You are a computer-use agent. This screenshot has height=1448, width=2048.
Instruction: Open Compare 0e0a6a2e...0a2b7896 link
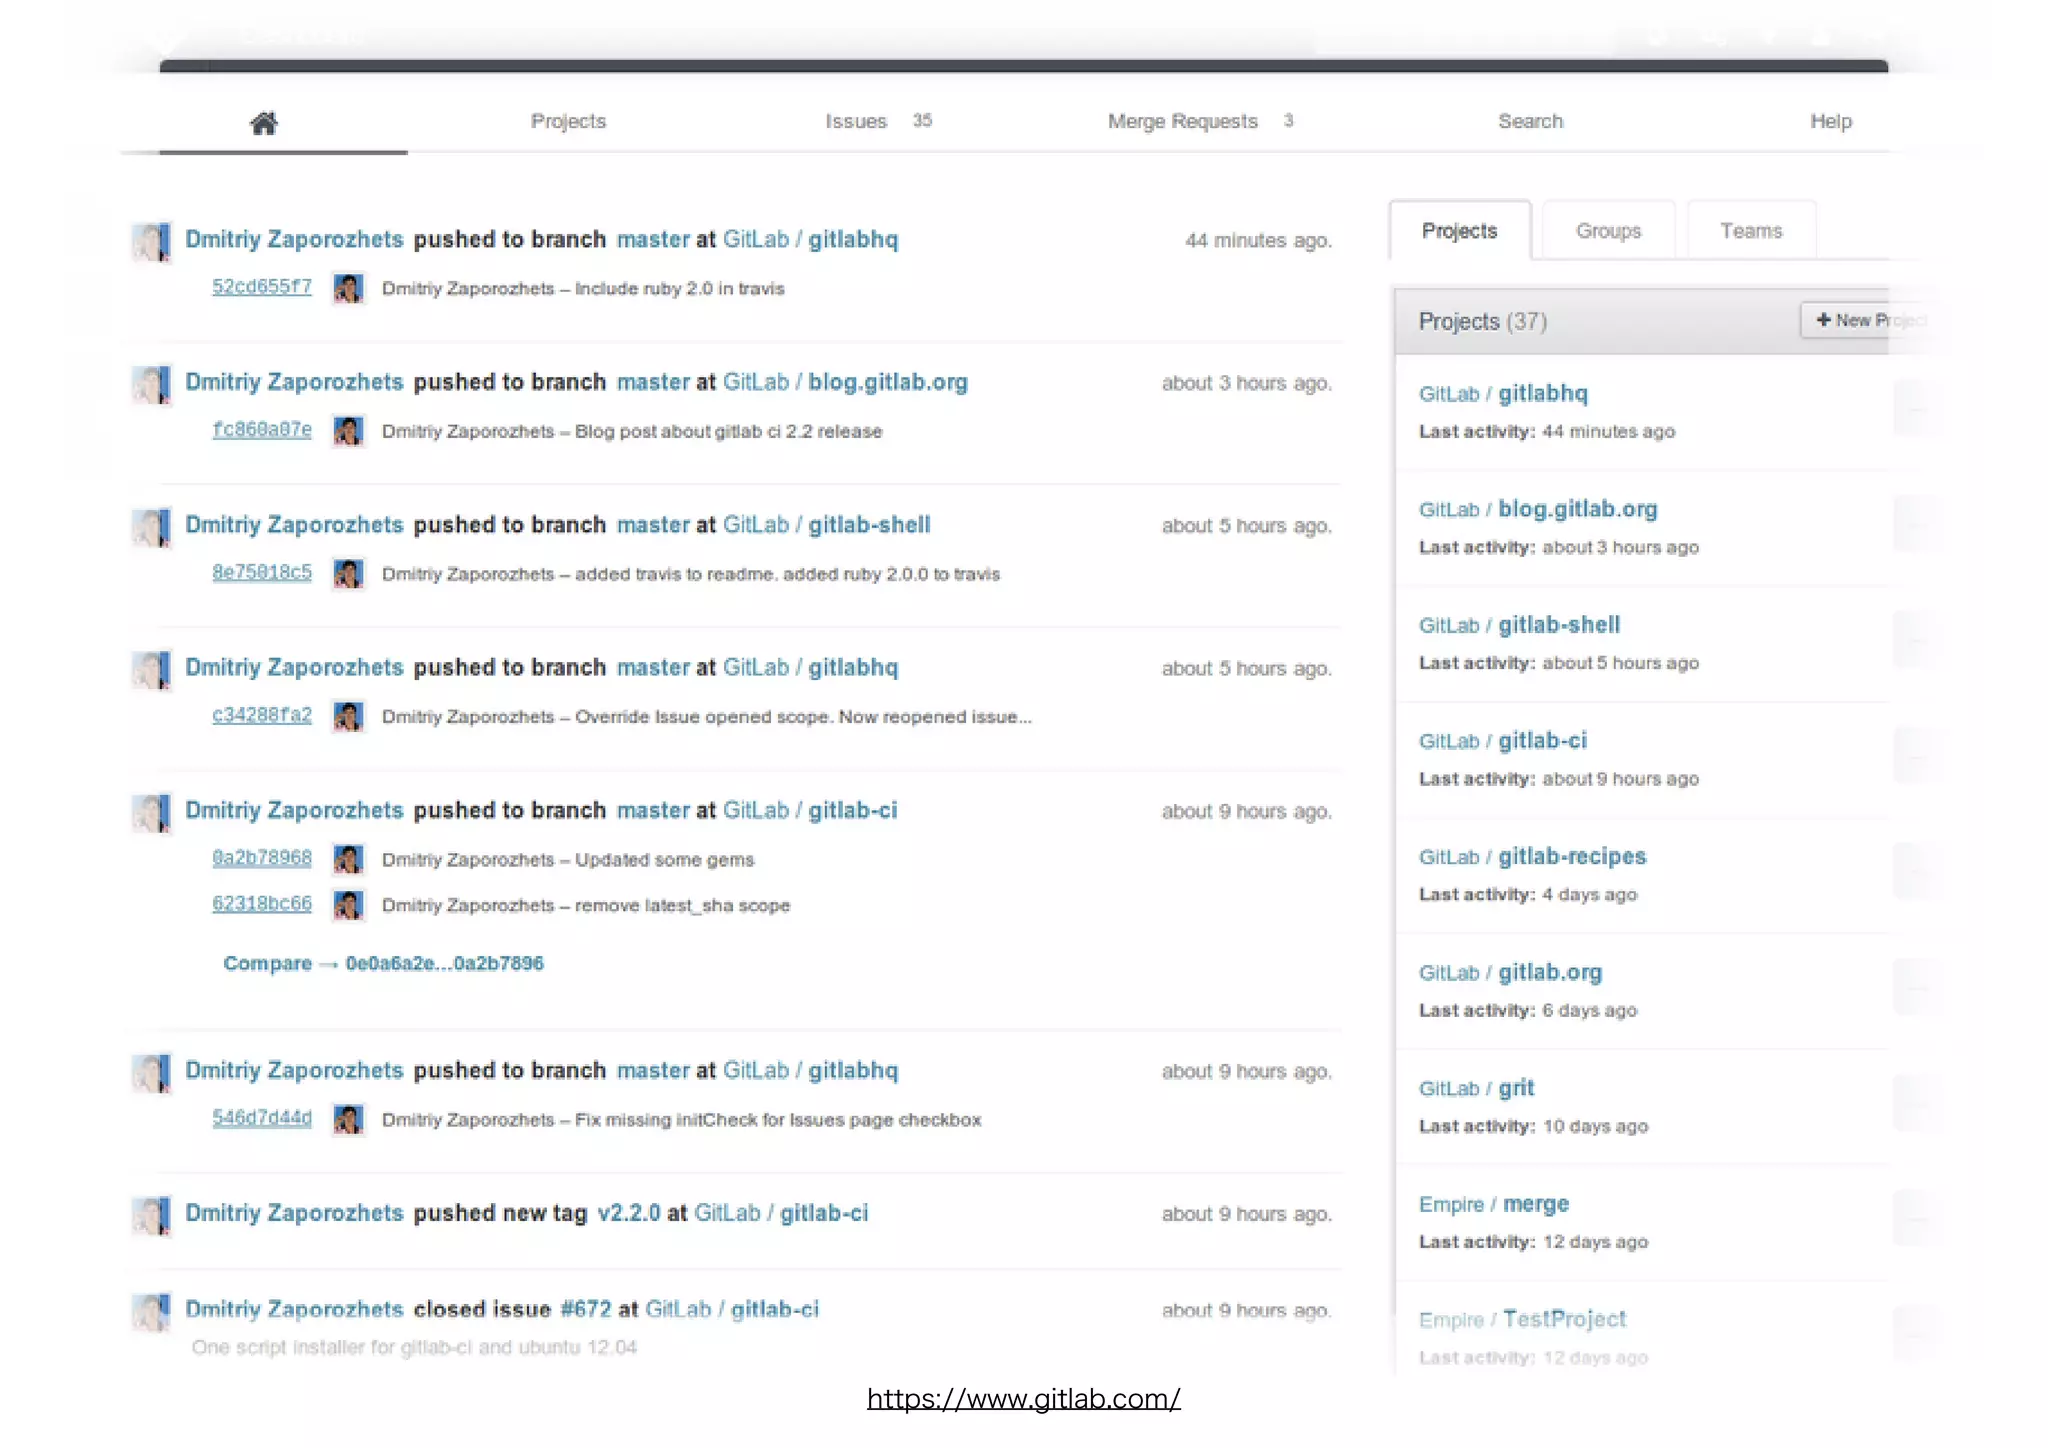tap(383, 963)
